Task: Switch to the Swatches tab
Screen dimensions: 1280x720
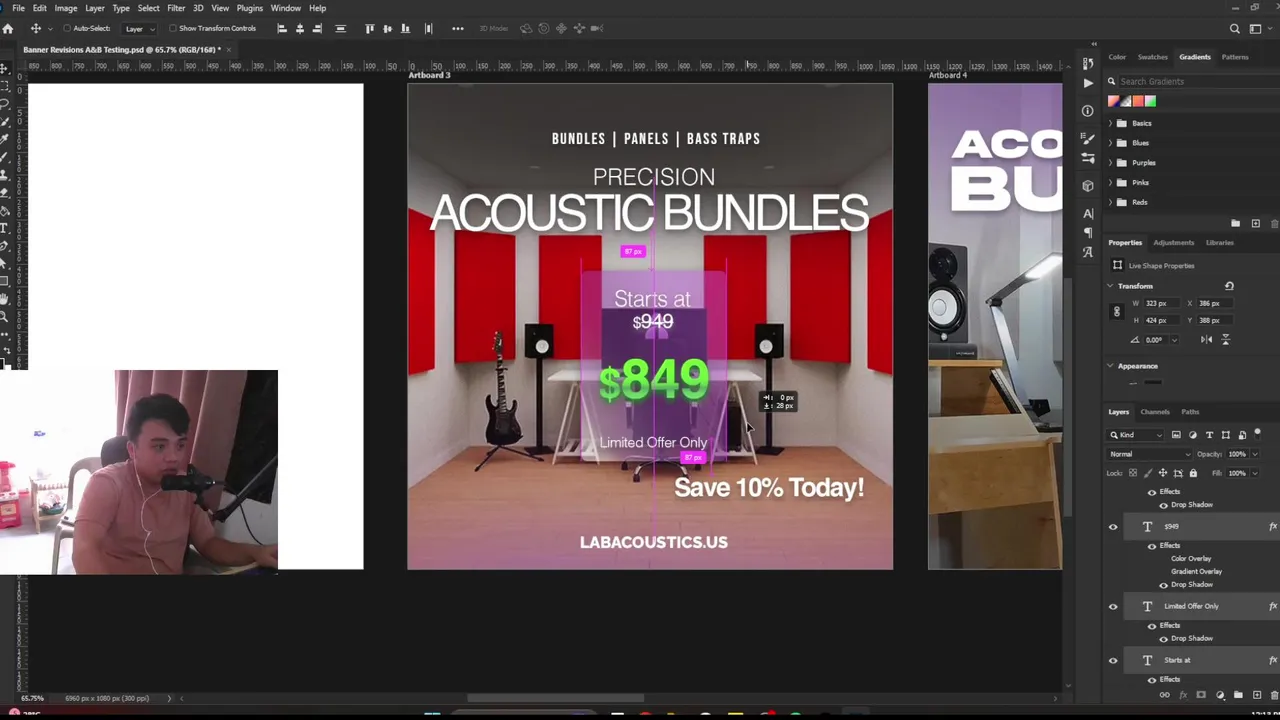Action: [1152, 57]
